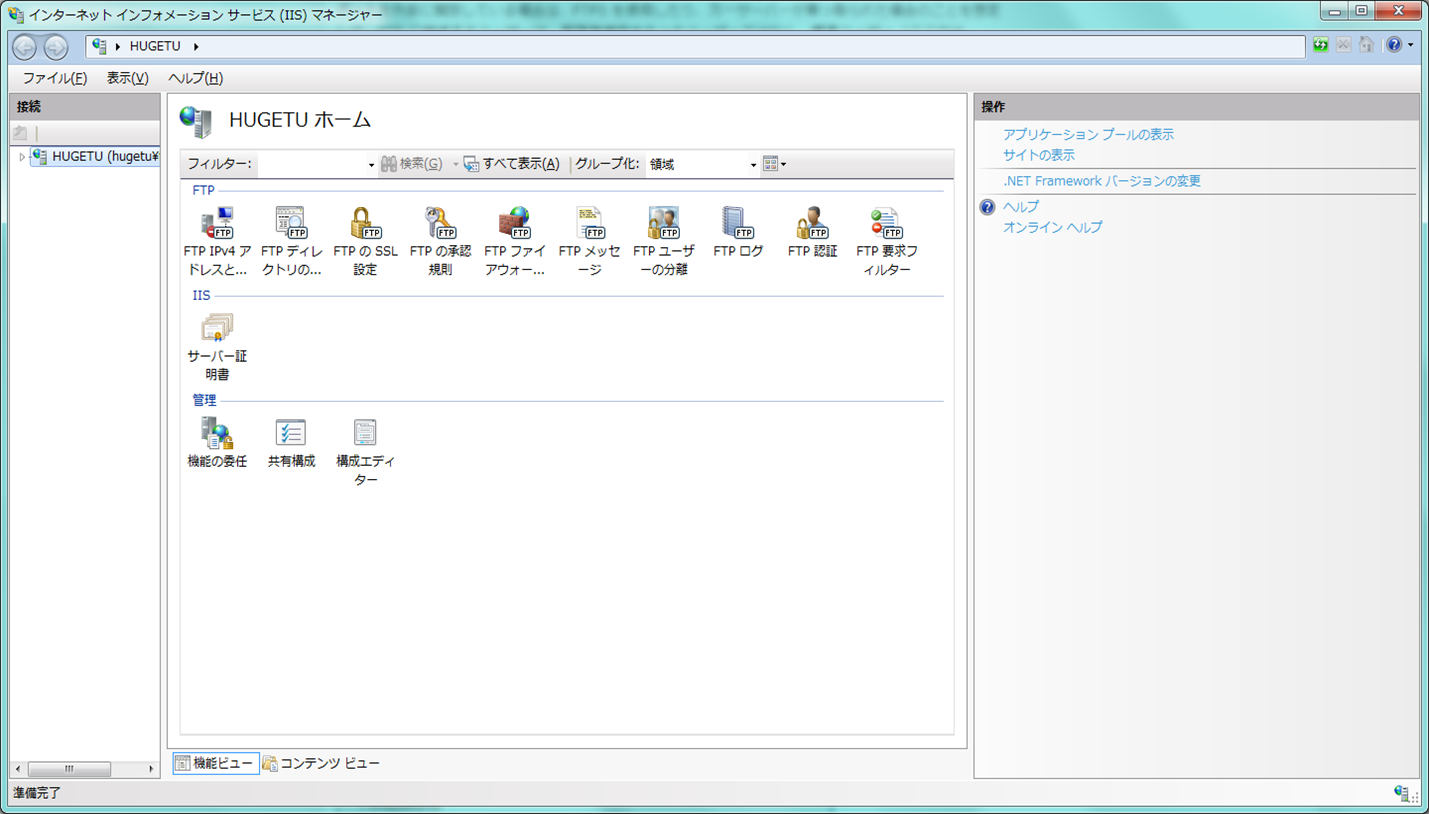1429x814 pixels.
Task: Click the blue help question mark icon in the address bar
Action: (1394, 45)
